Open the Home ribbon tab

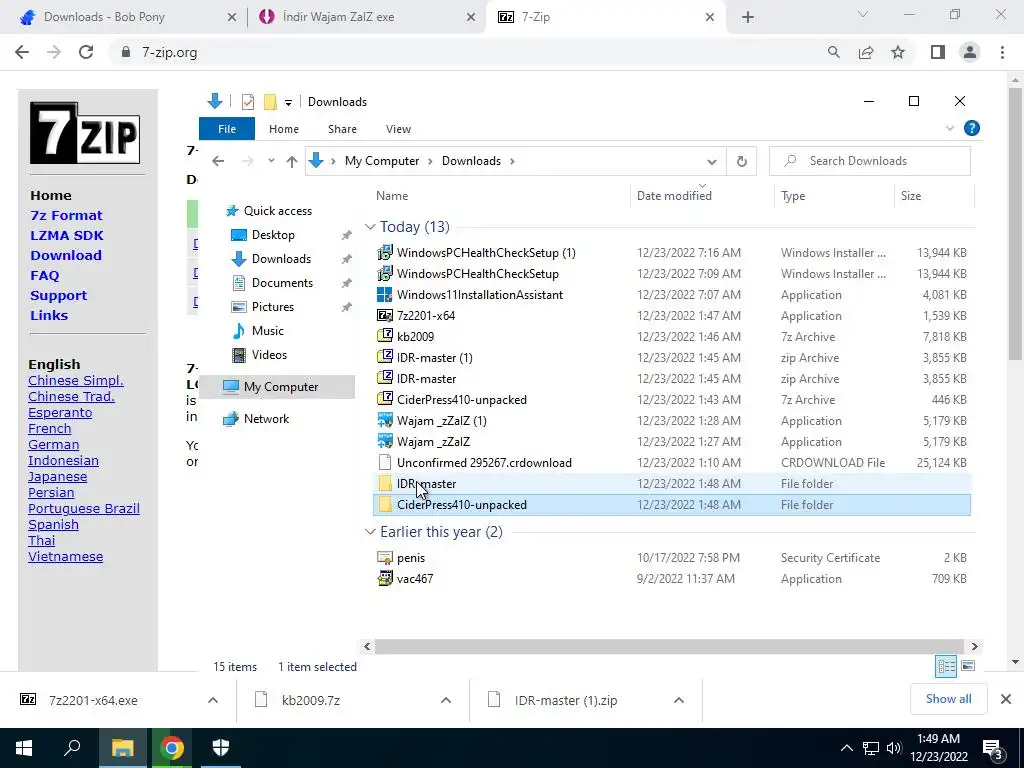point(283,129)
